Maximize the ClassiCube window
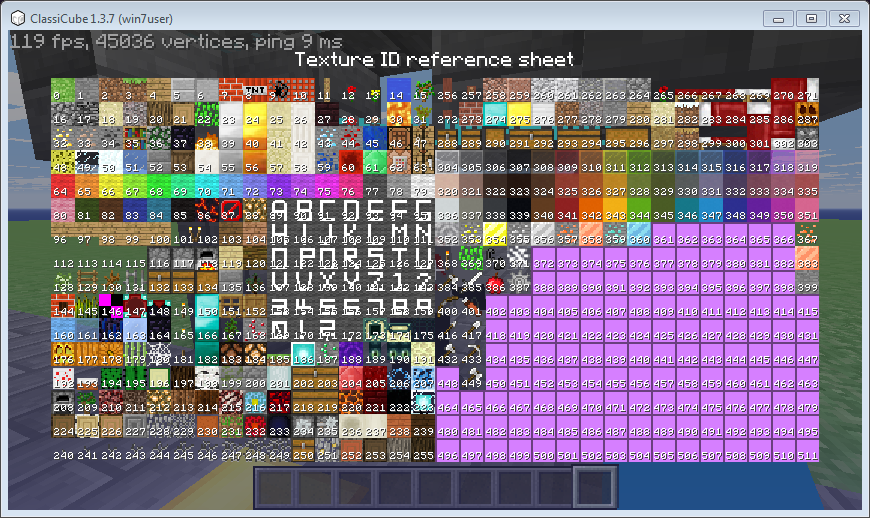Screen dimensions: 870x518 [x=811, y=18]
